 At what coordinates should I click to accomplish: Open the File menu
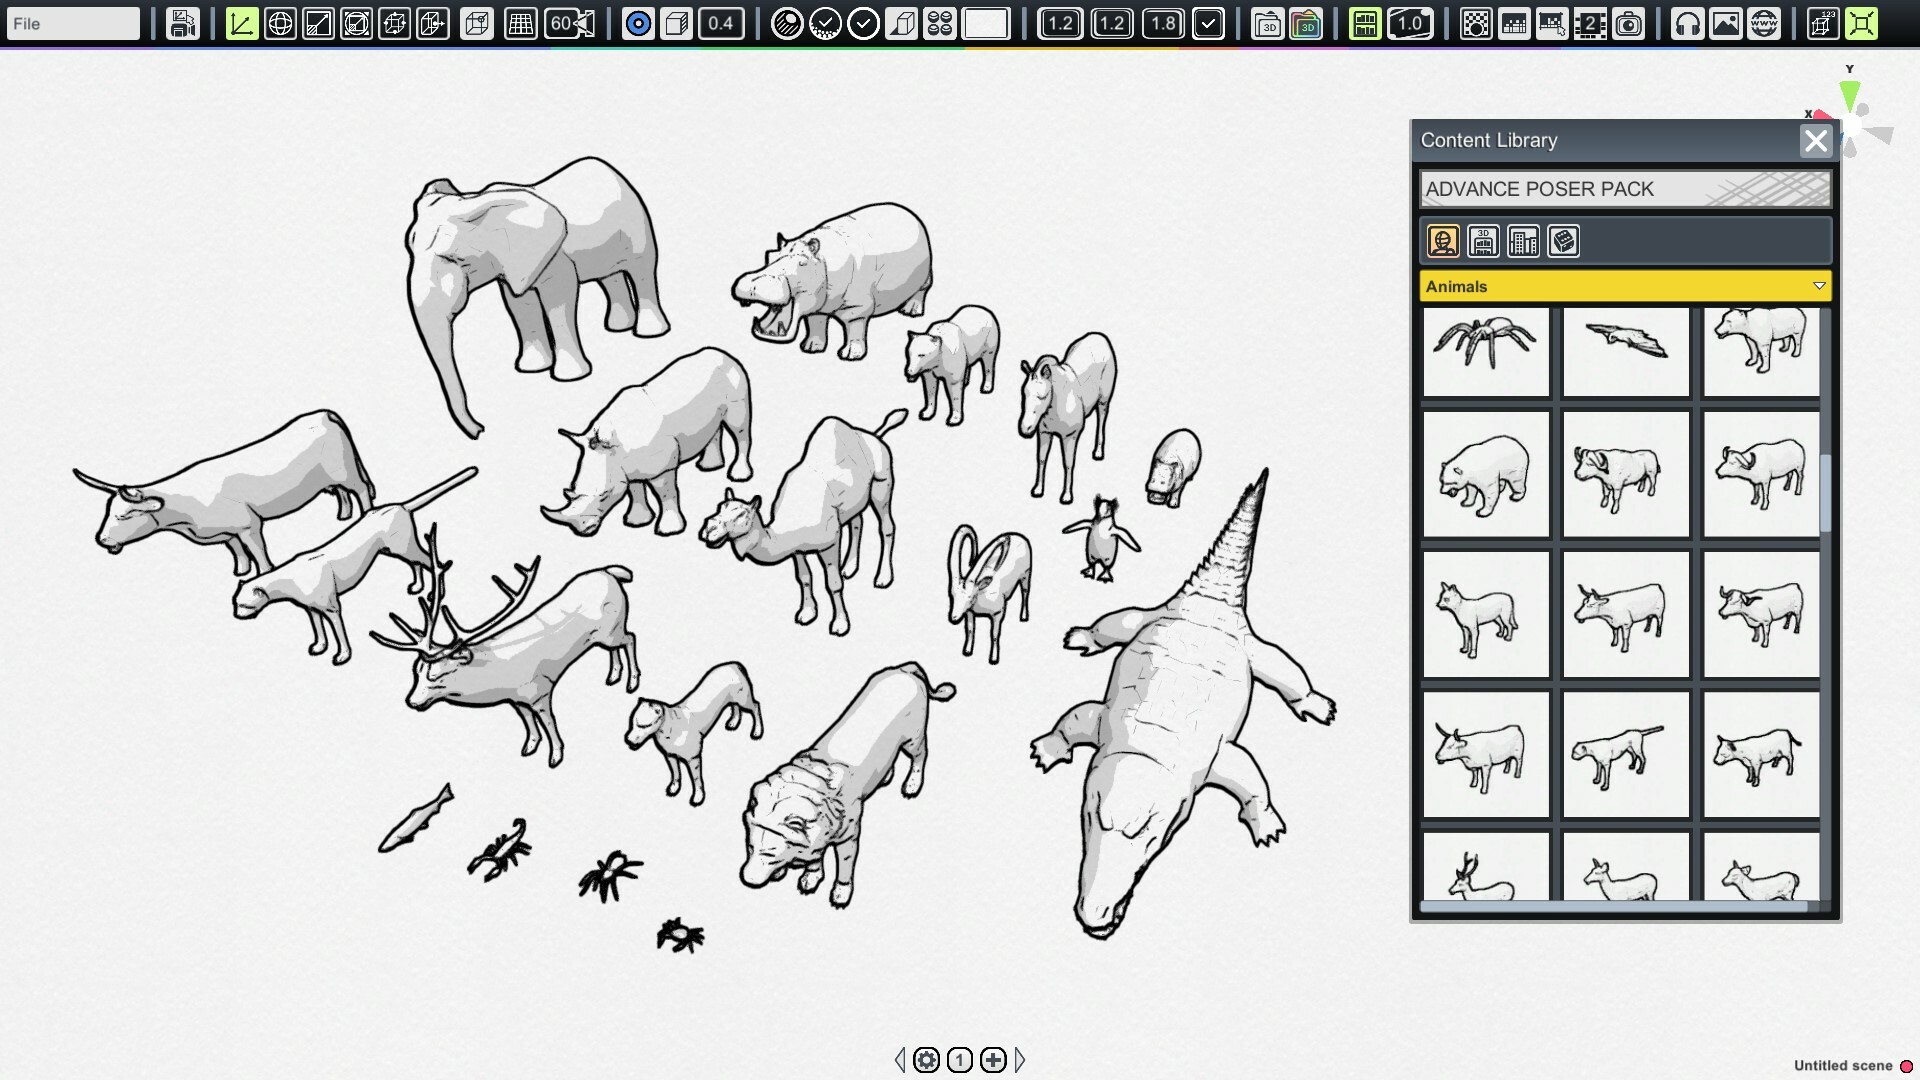[x=72, y=23]
